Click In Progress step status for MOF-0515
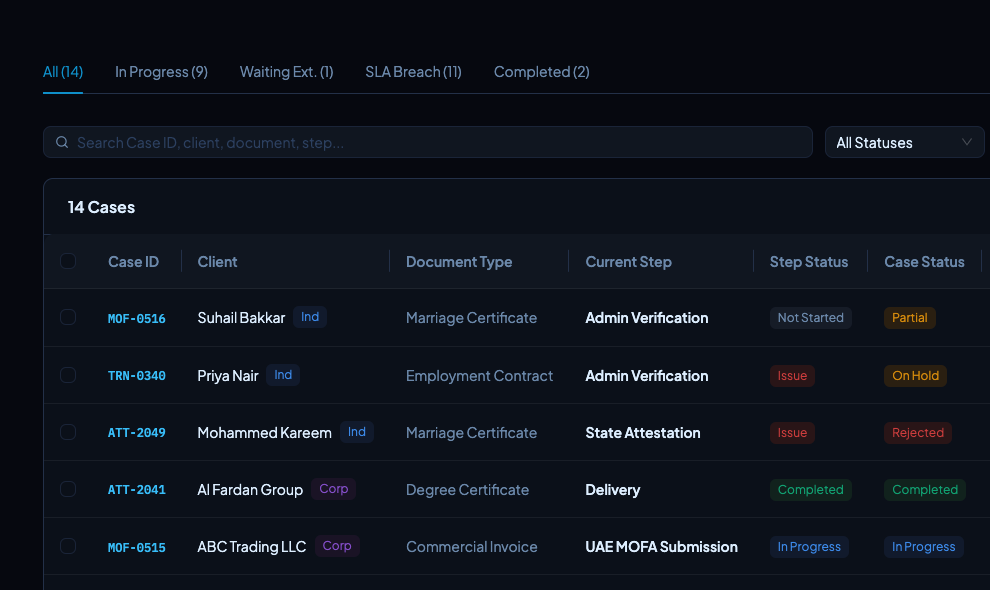 coord(809,546)
